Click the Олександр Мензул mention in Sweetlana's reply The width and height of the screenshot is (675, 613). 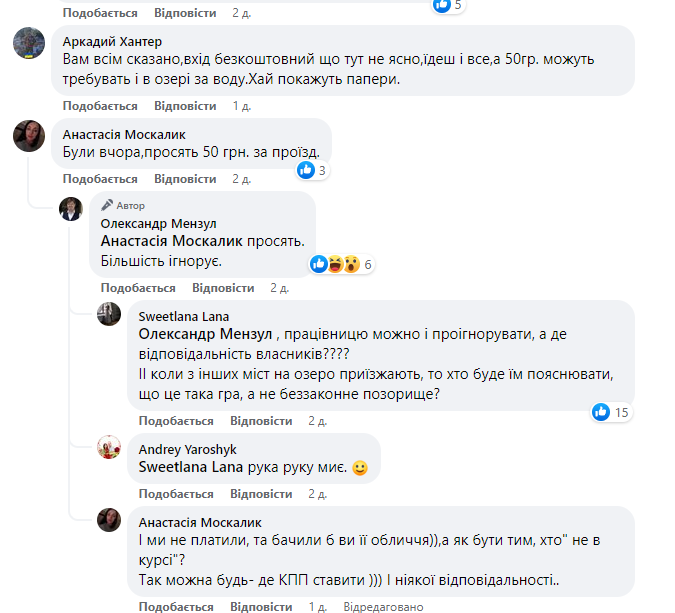[x=204, y=334]
